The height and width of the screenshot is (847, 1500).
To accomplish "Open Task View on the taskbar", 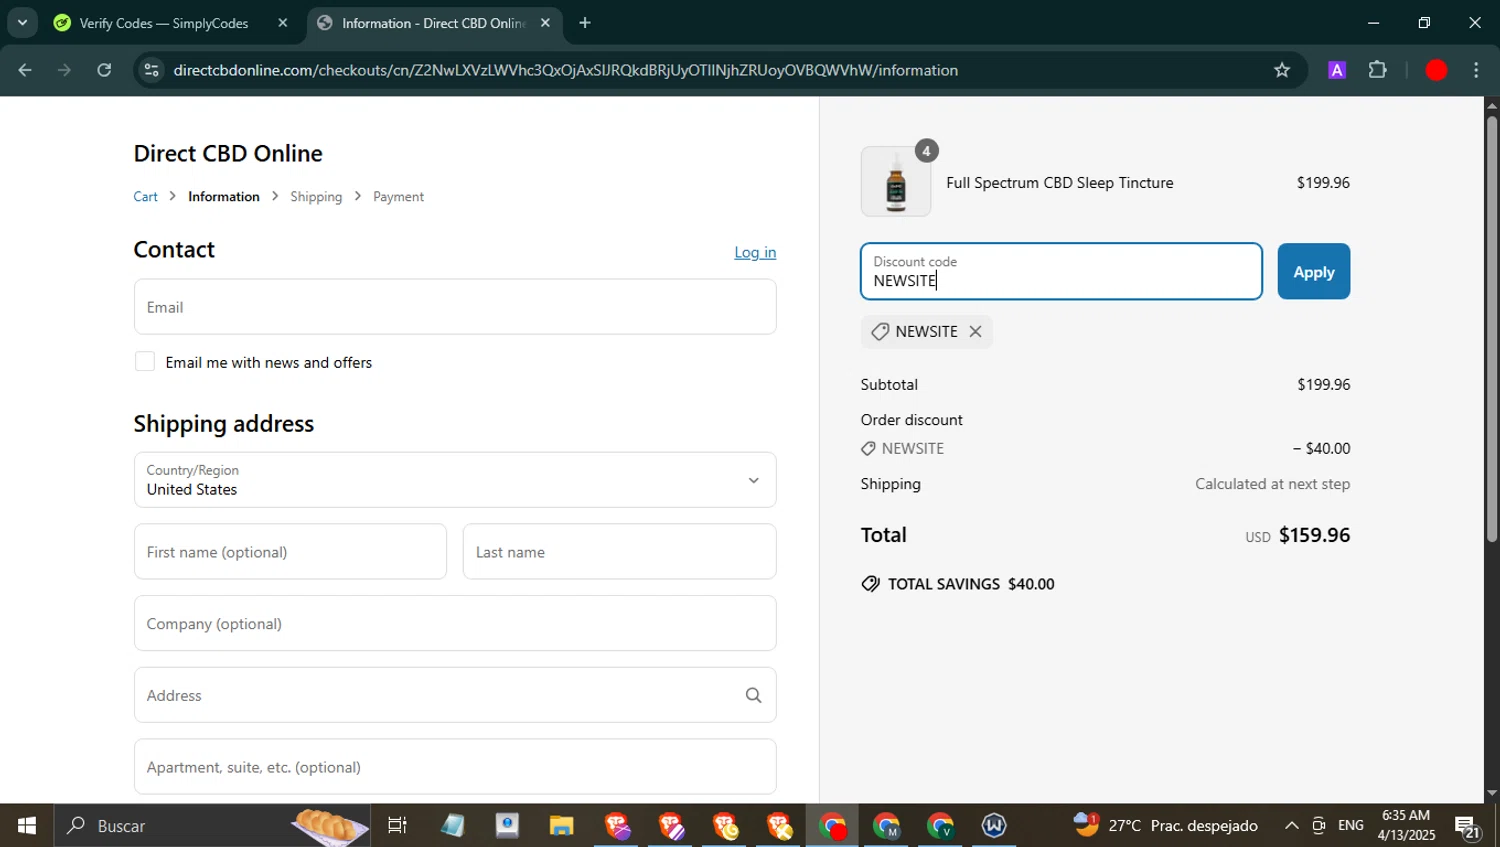I will 397,826.
